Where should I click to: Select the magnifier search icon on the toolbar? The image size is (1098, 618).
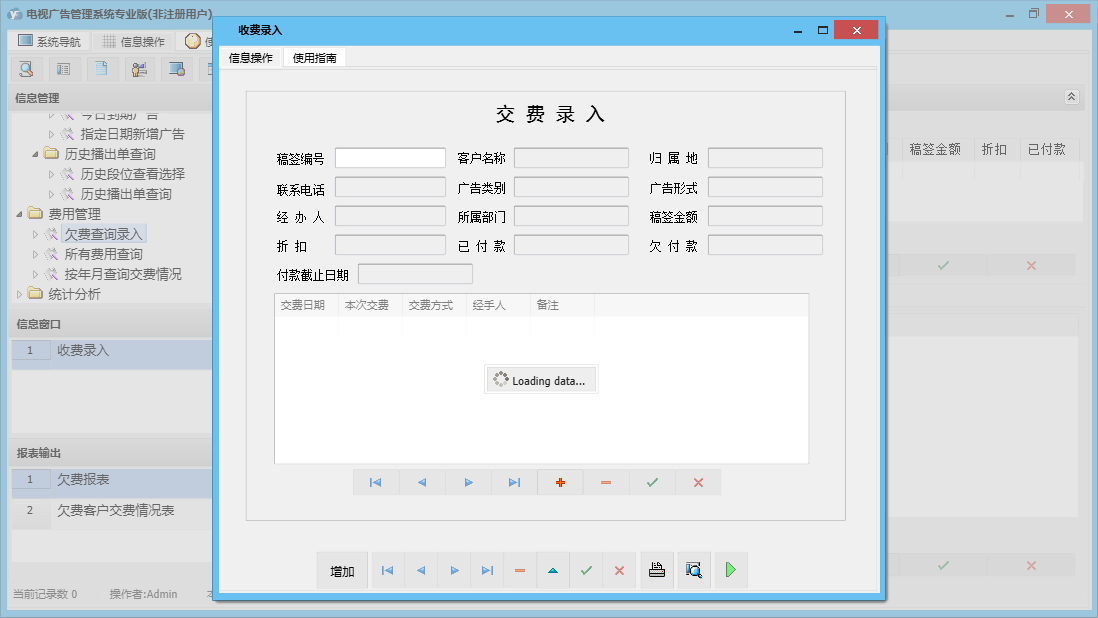pyautogui.click(x=27, y=69)
